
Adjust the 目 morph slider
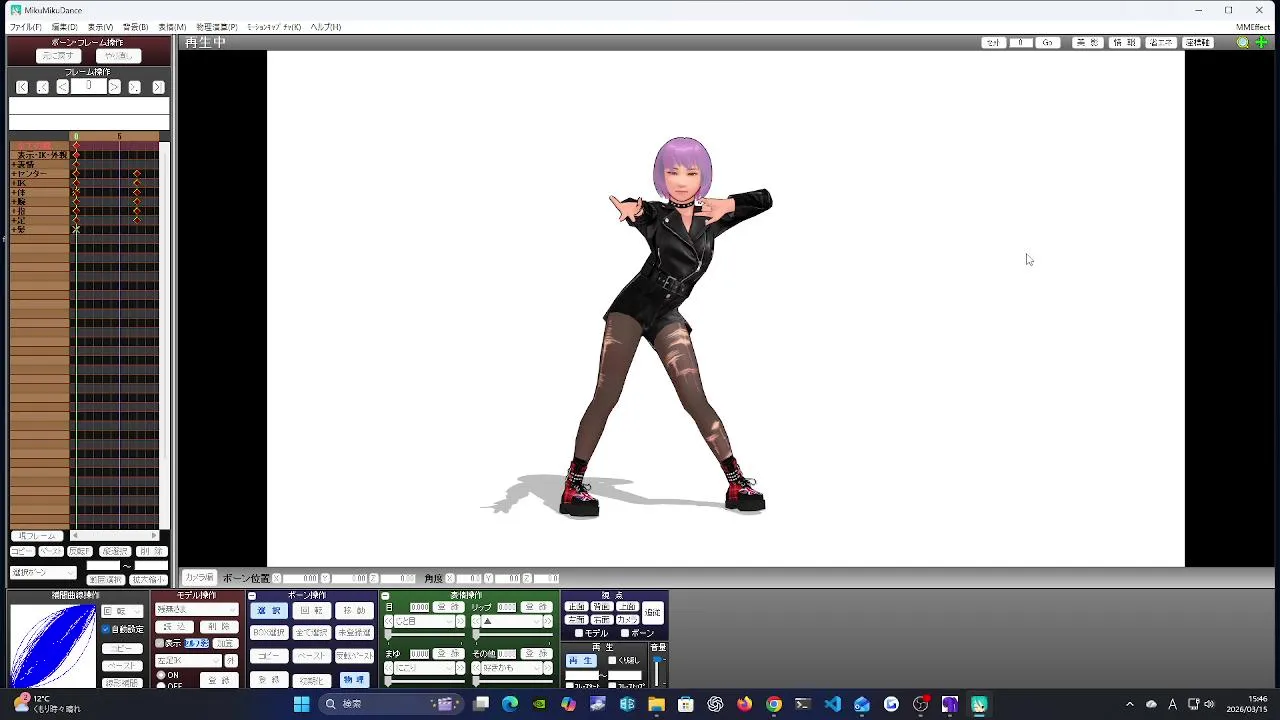point(424,635)
